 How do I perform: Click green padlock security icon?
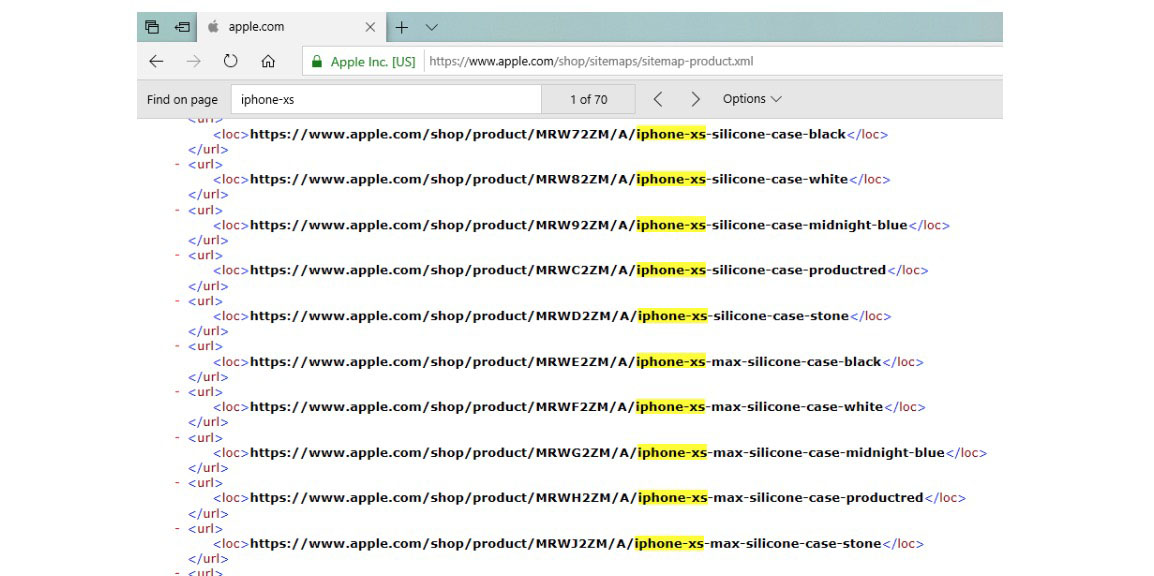[316, 62]
